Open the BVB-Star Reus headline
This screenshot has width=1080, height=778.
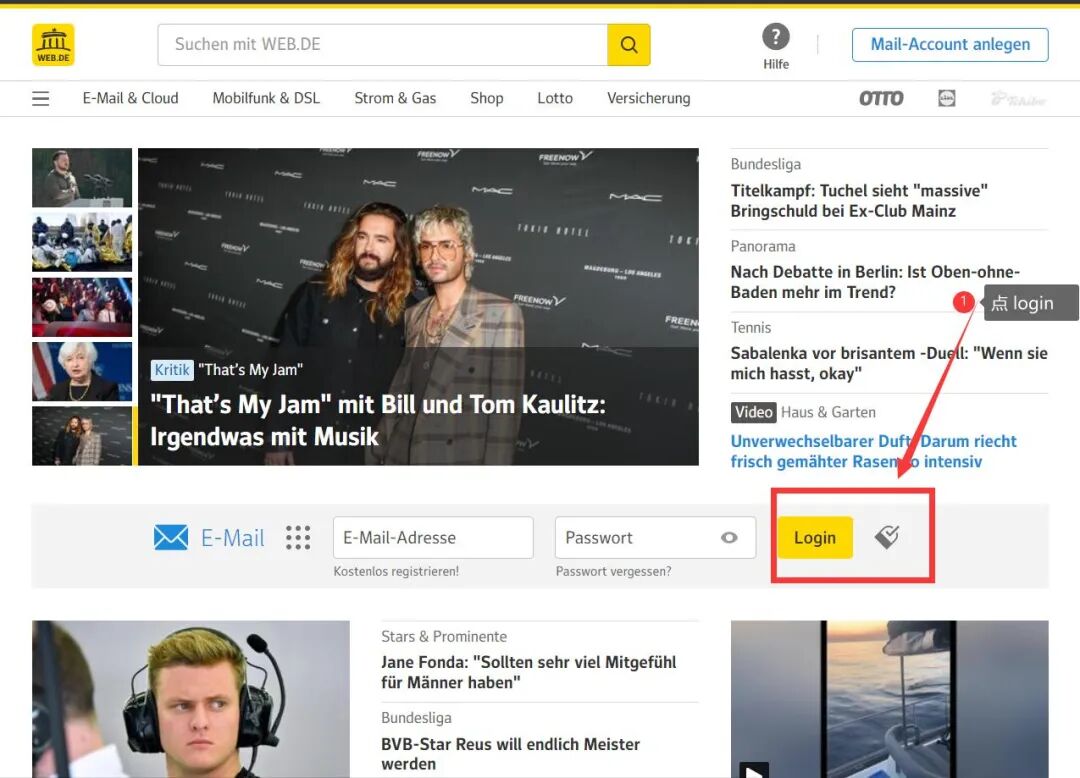(510, 754)
